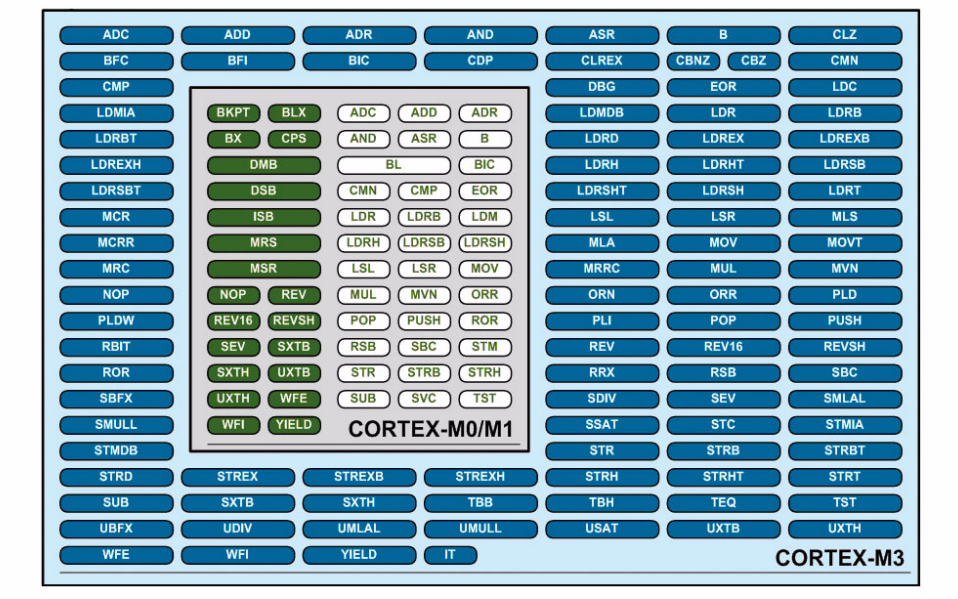
Task: Click the "MRC" instruction pill
Action: point(116,269)
